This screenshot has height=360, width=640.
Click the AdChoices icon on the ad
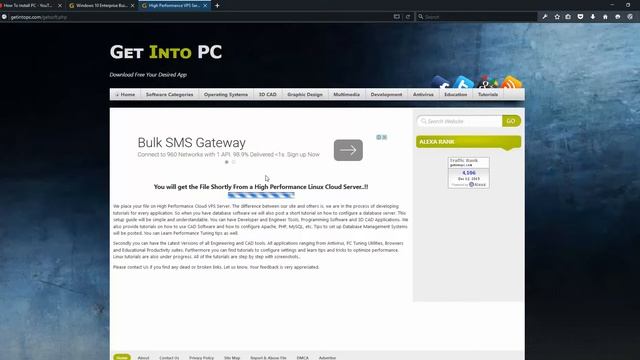point(379,137)
